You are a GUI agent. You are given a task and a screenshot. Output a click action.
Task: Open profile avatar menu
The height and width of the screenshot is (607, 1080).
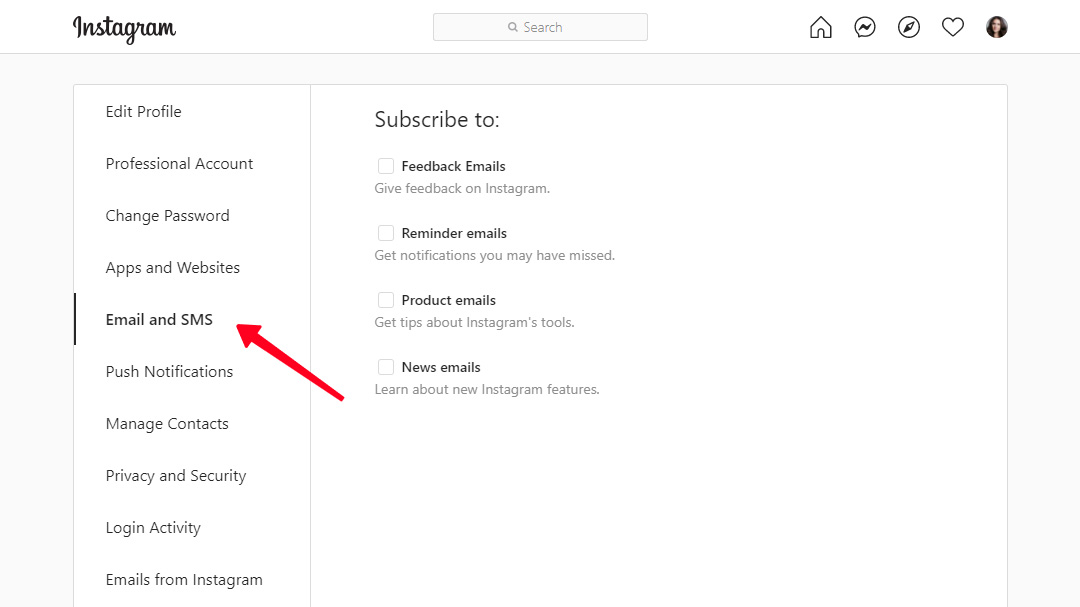click(x=997, y=28)
